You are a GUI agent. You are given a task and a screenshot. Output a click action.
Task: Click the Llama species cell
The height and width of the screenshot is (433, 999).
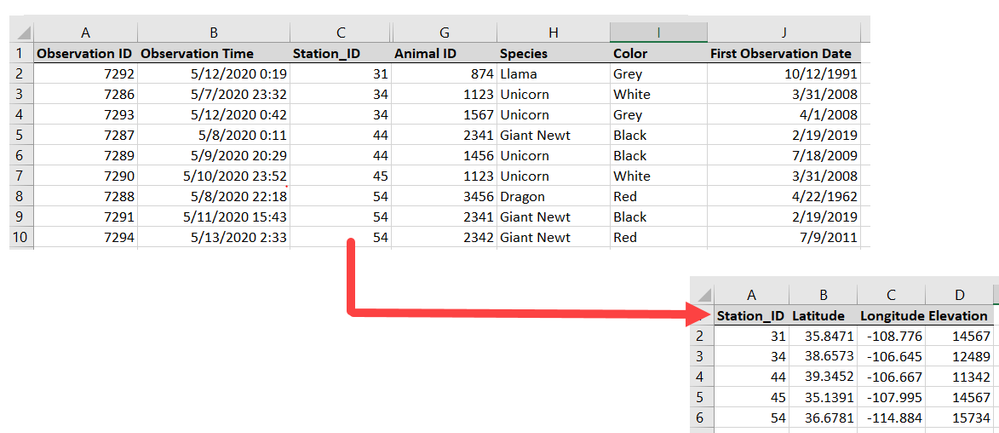pyautogui.click(x=553, y=74)
